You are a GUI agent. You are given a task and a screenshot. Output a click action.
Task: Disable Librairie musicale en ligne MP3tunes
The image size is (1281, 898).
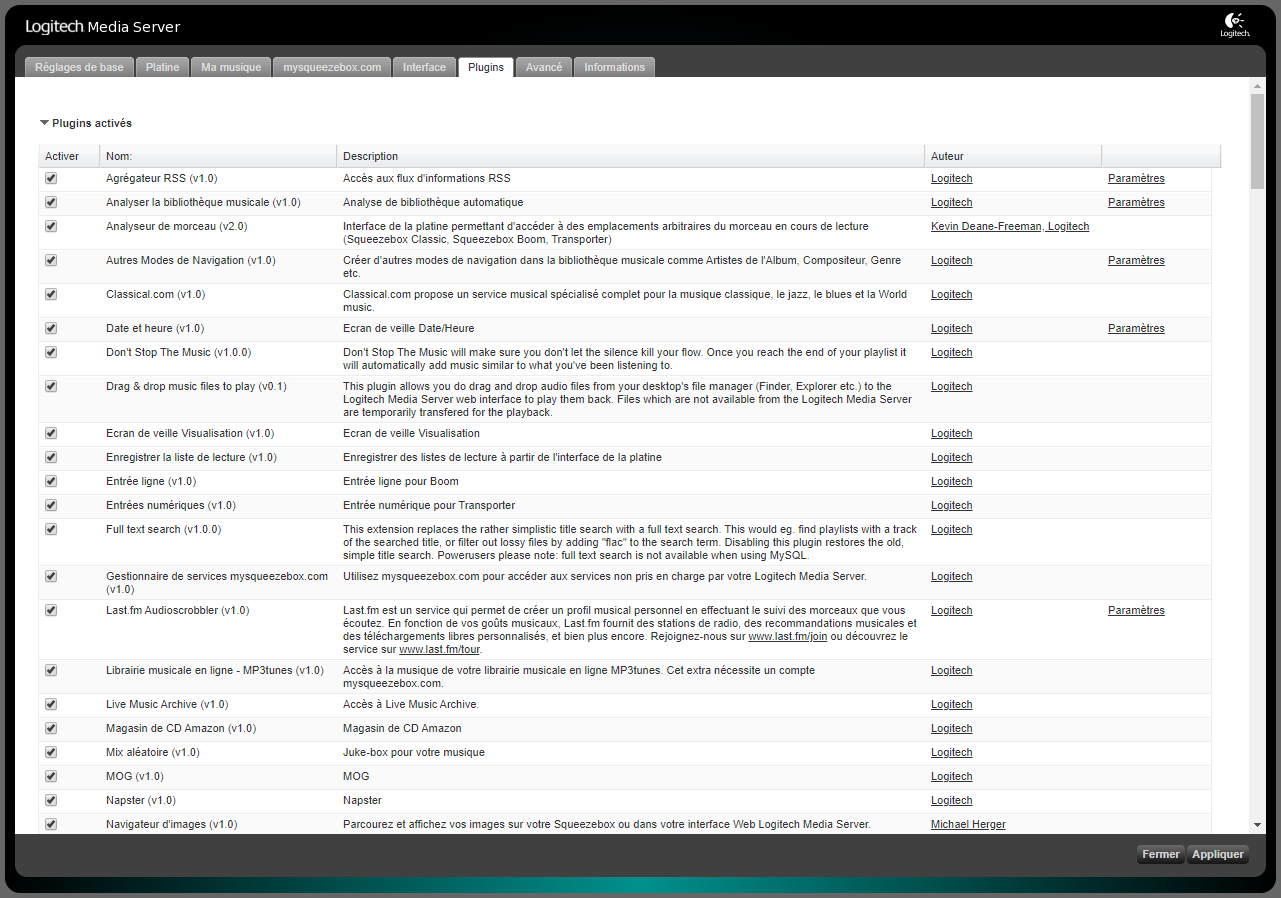[51, 670]
